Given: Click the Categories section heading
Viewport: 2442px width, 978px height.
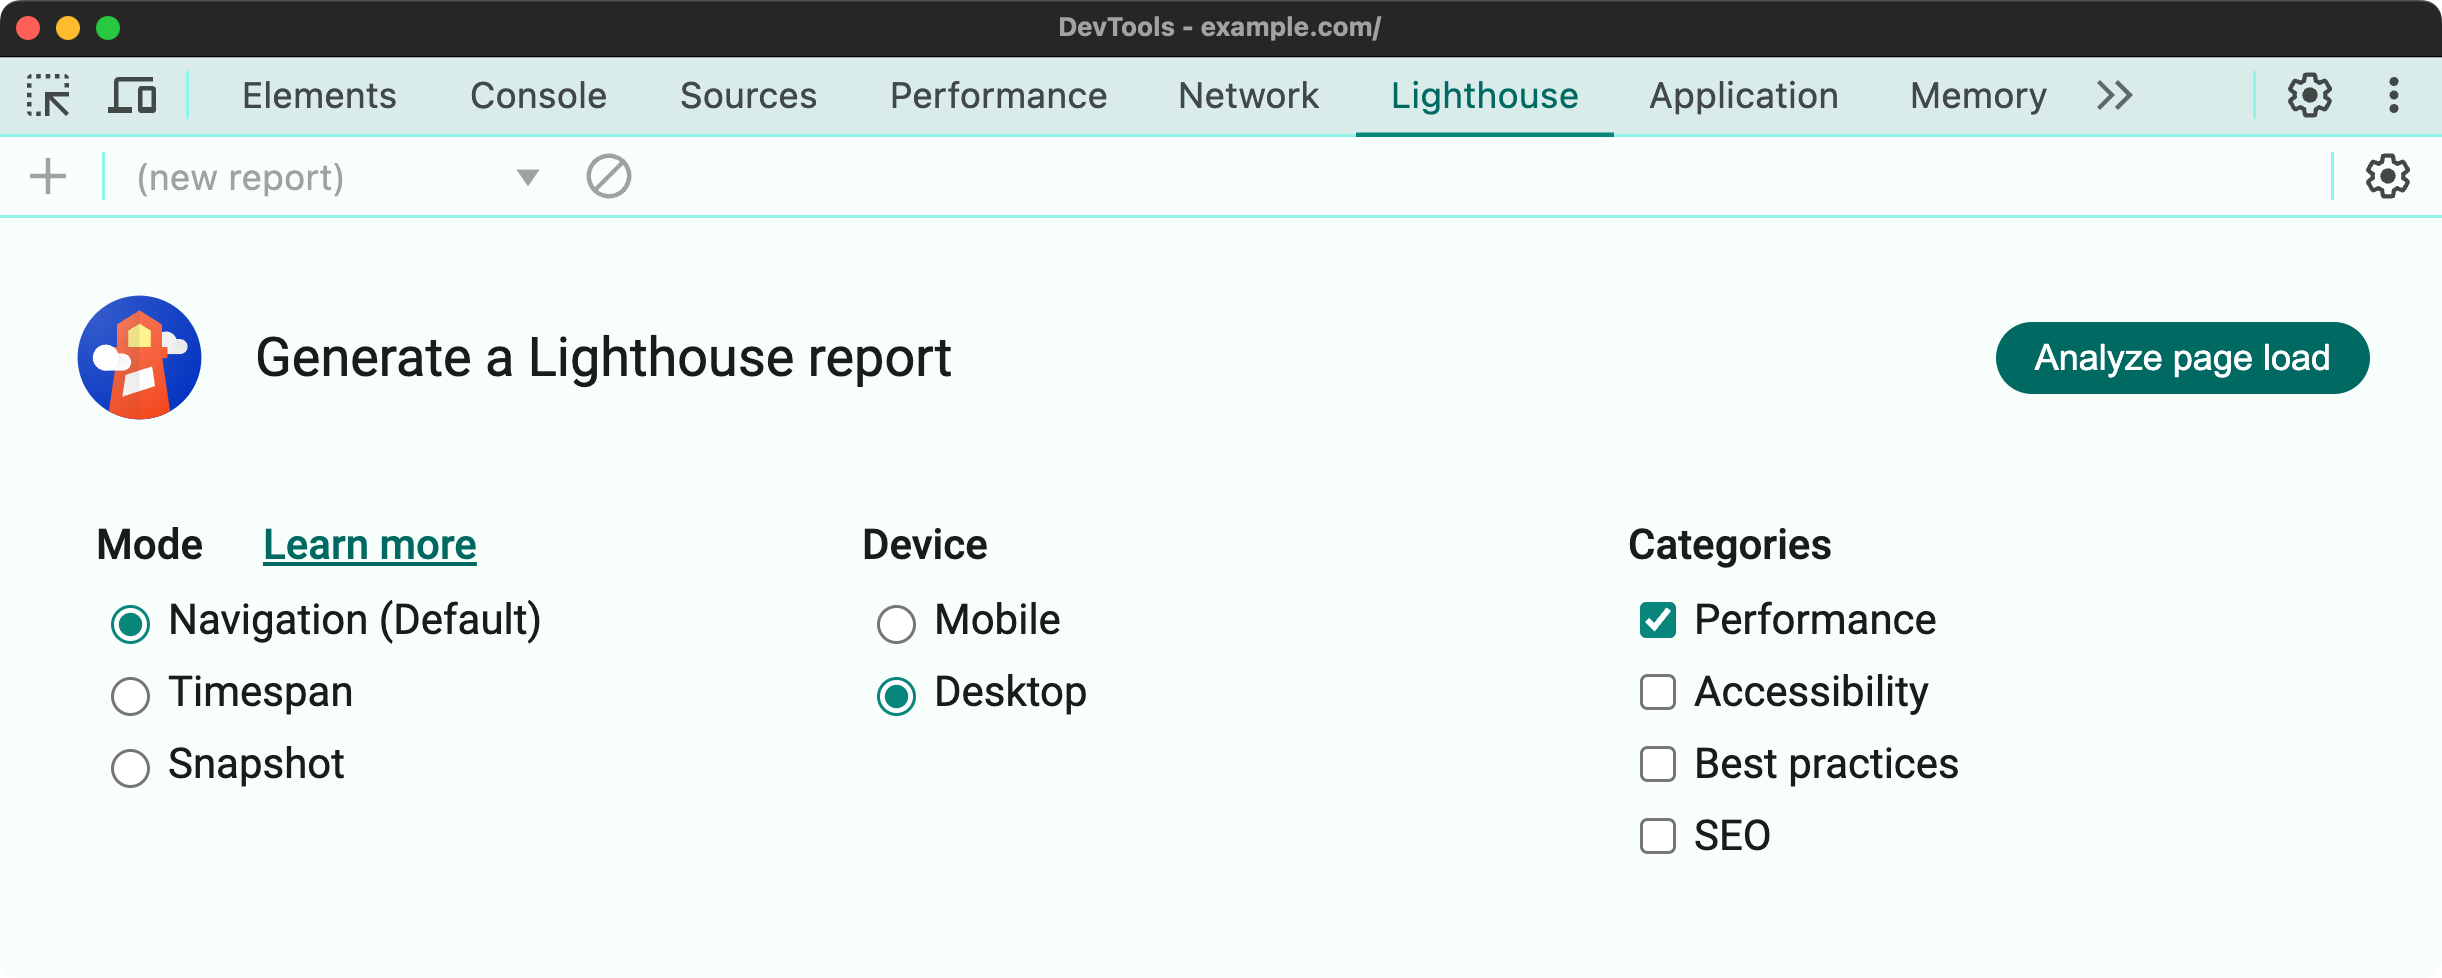Looking at the screenshot, I should pos(1729,545).
